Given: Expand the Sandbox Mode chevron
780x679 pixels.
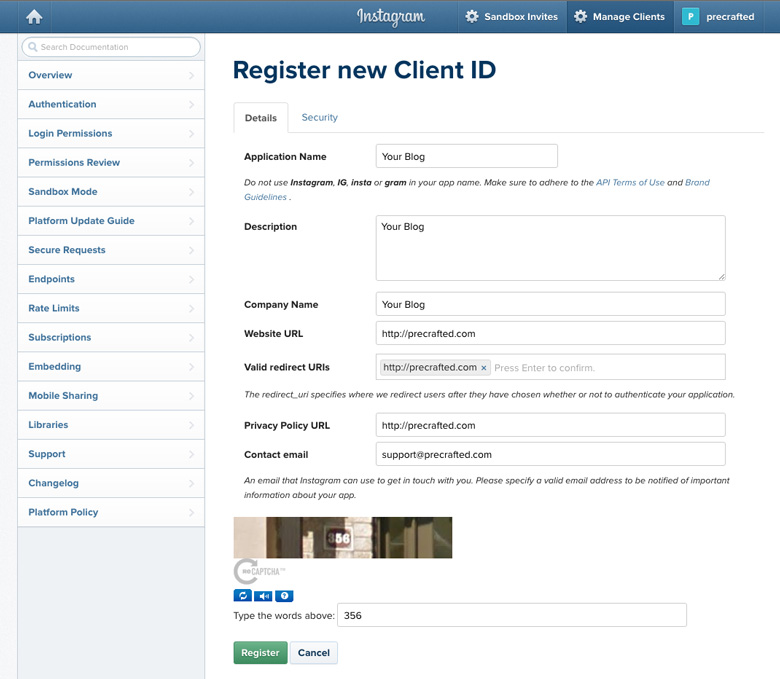Looking at the screenshot, I should coord(192,192).
